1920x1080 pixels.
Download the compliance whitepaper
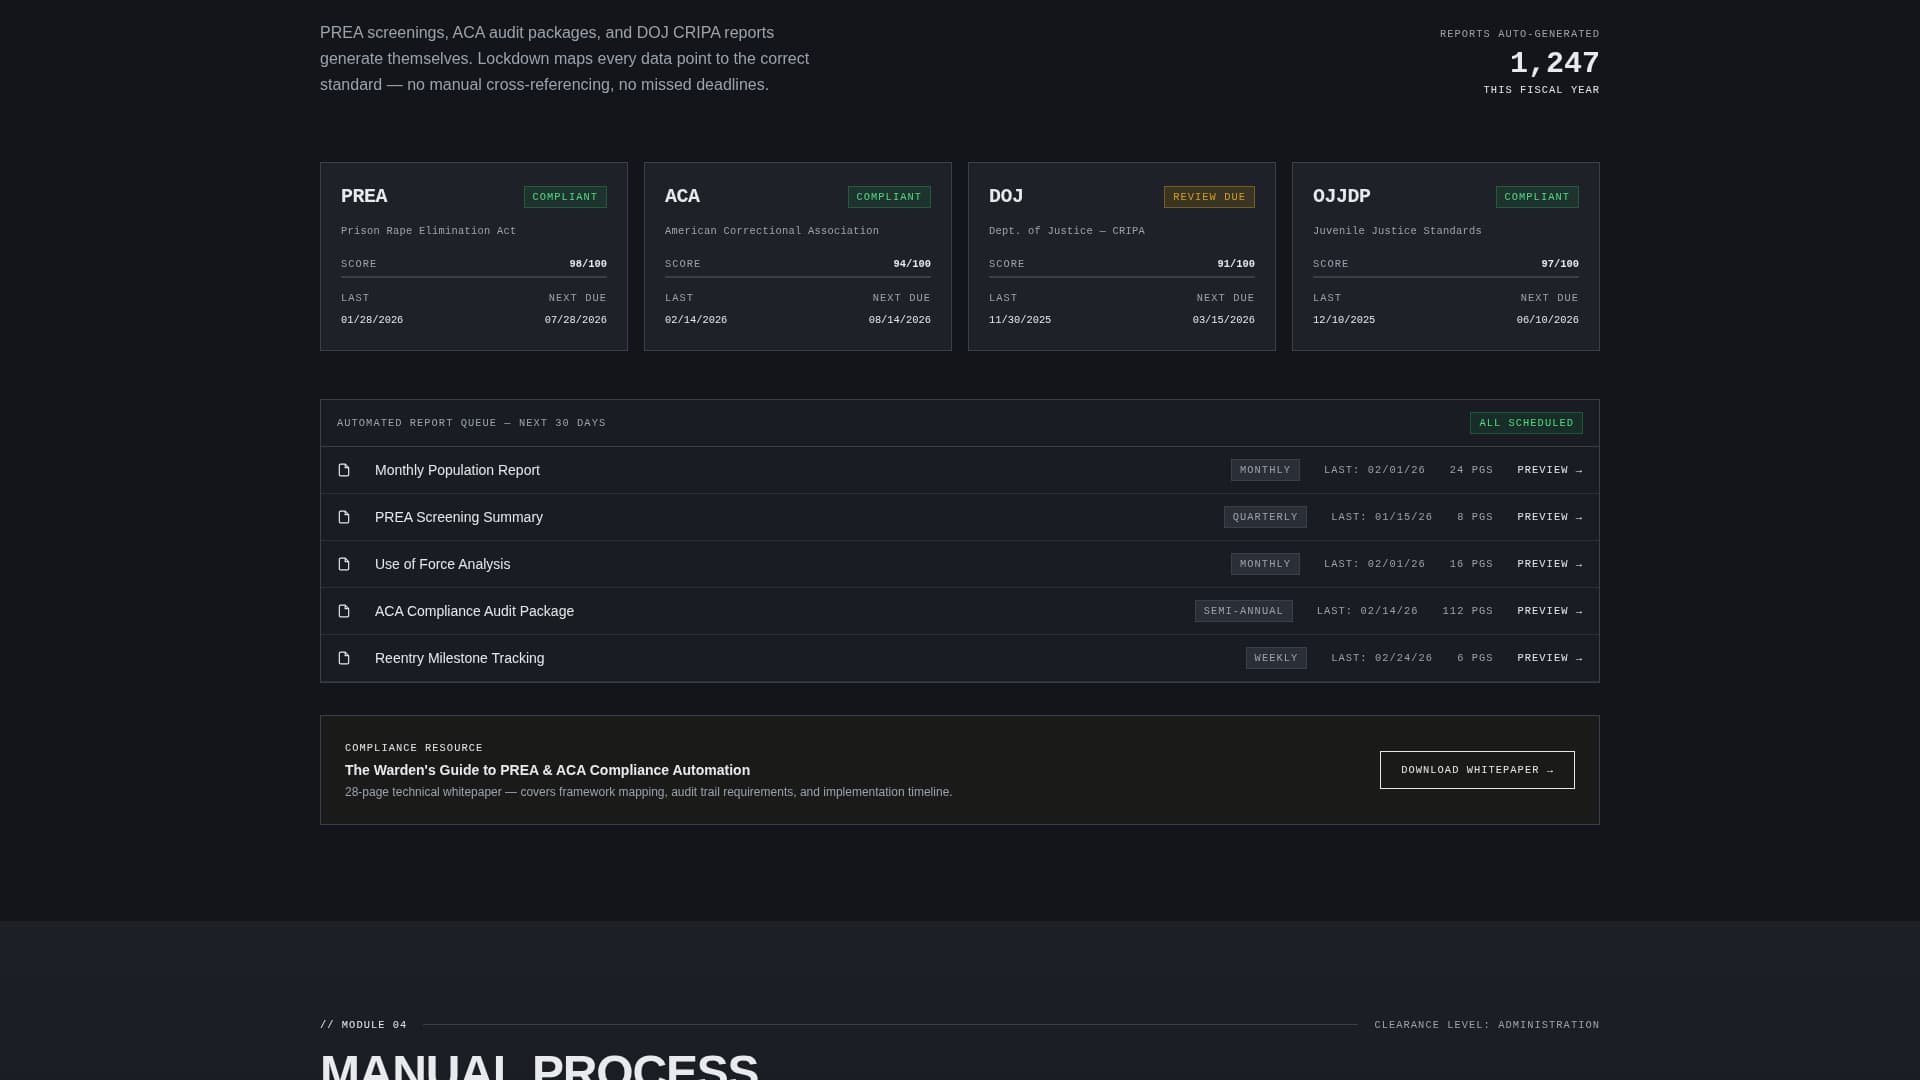click(1477, 770)
